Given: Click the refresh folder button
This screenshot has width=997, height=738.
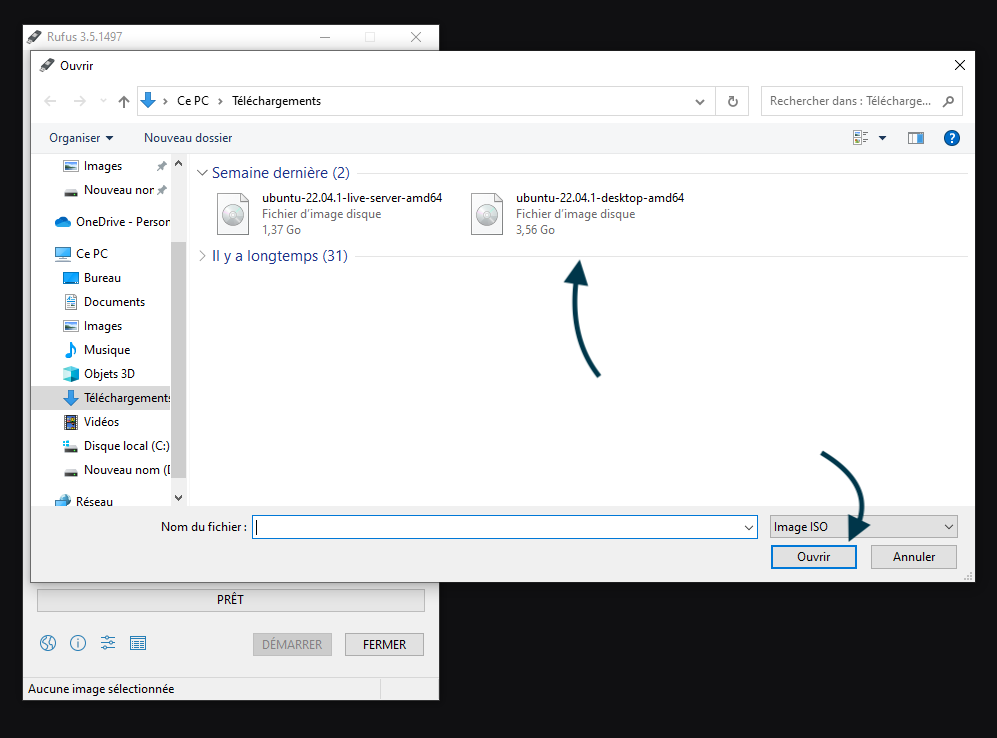Looking at the screenshot, I should point(733,101).
